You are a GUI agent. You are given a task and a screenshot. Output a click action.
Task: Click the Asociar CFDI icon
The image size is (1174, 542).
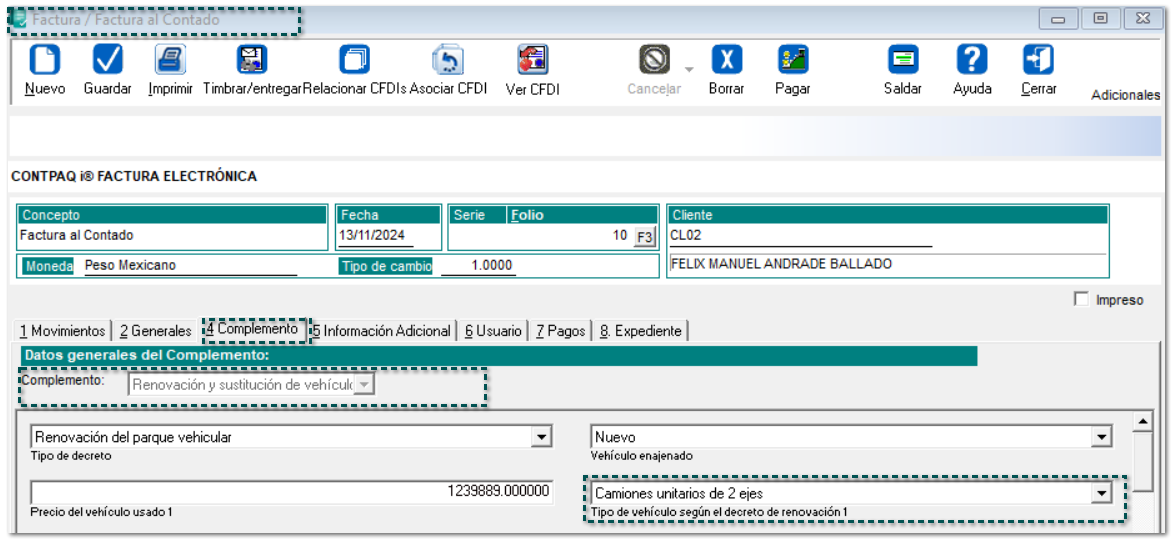[x=447, y=61]
